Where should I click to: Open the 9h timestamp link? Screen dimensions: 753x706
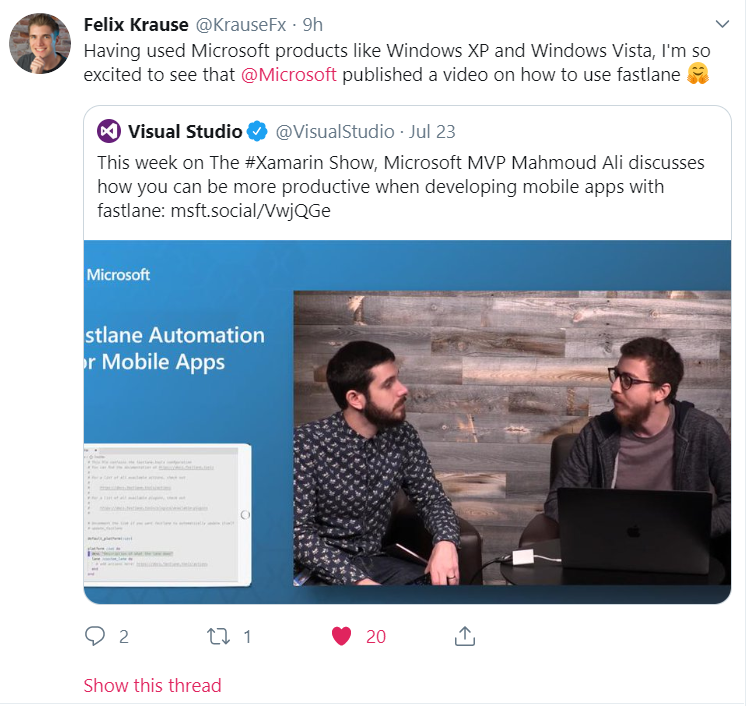313,24
